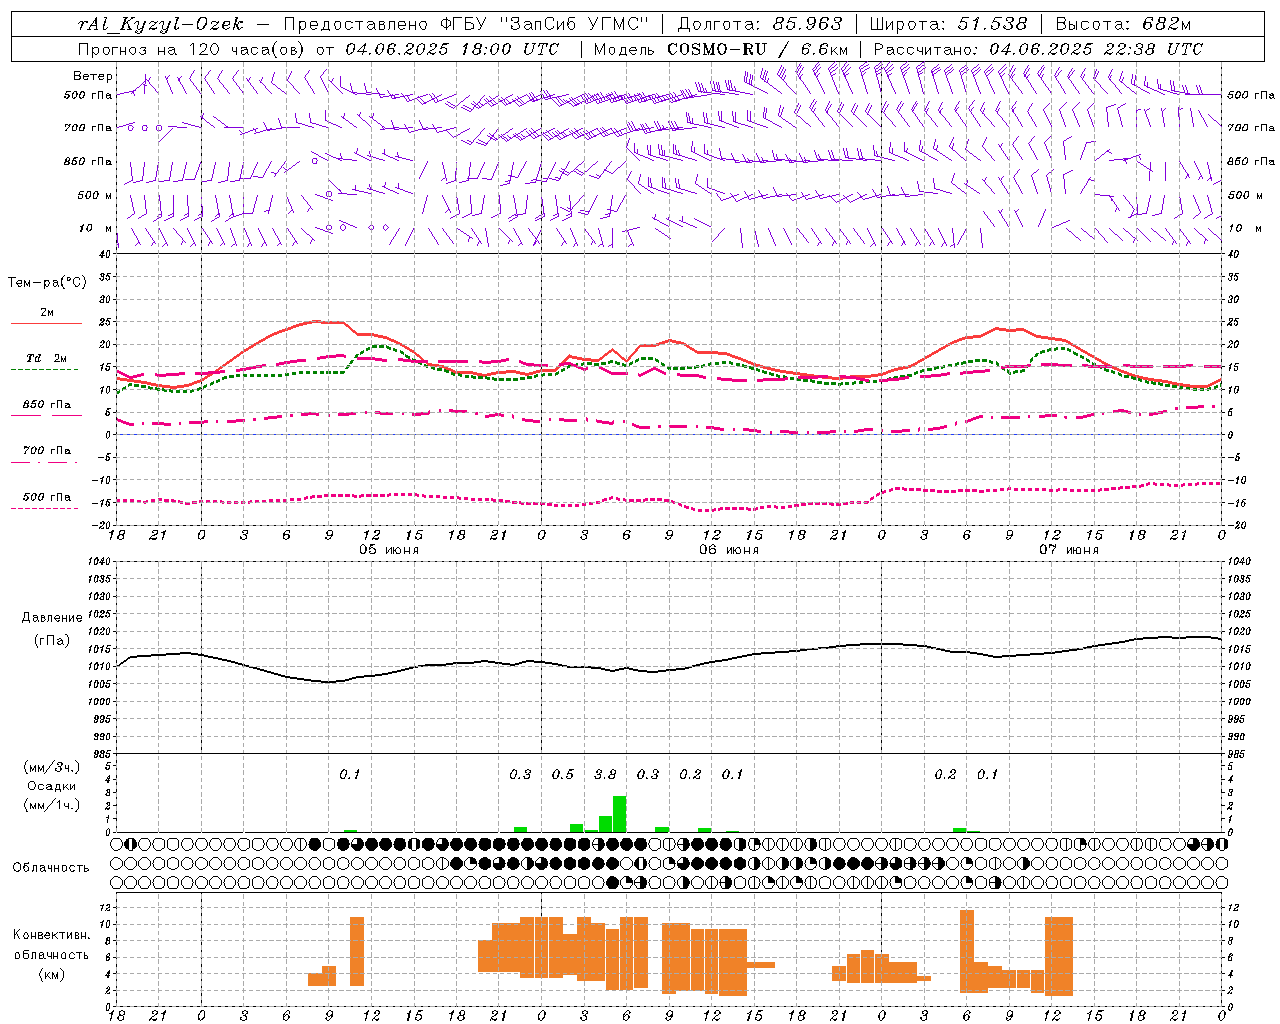Click the 06 июня date label
Screen dimensions: 1280x1024
[x=729, y=549]
